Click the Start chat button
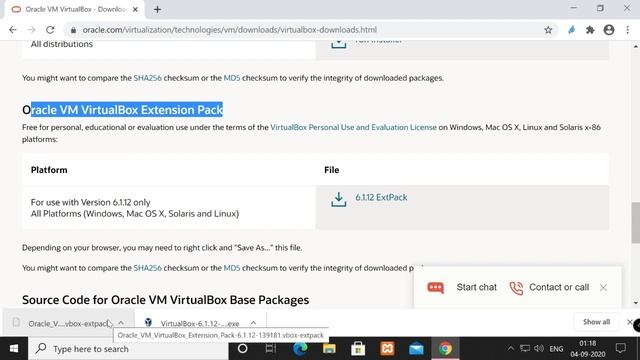 click(x=476, y=287)
